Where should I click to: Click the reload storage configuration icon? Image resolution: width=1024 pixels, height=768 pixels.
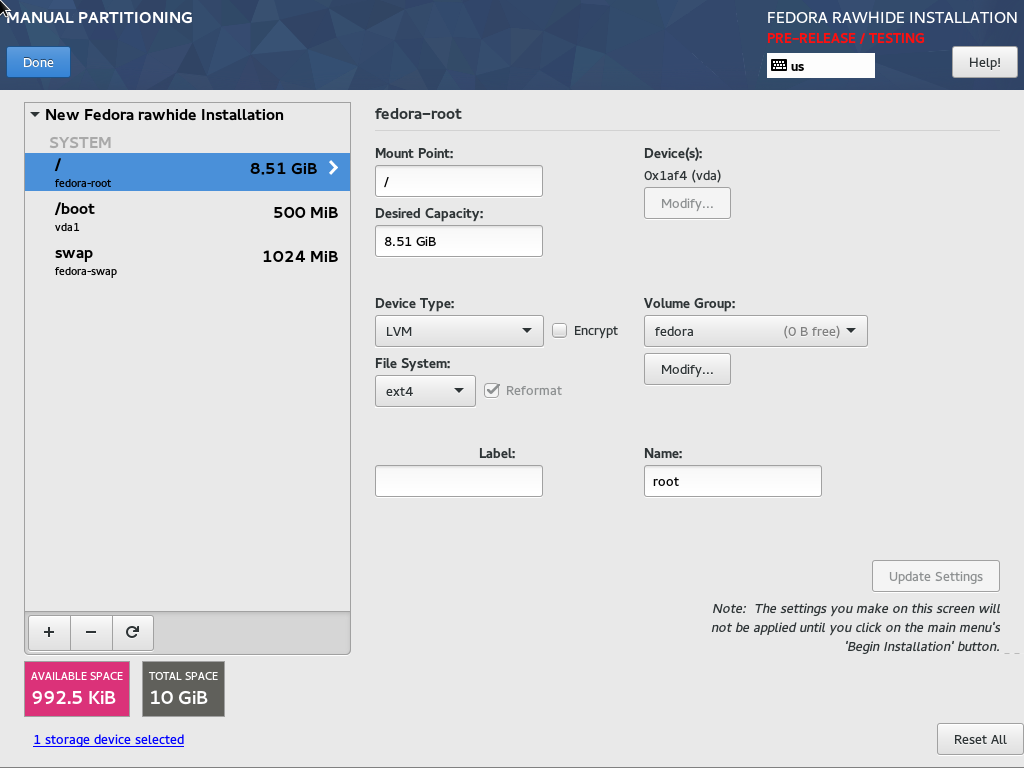click(133, 632)
